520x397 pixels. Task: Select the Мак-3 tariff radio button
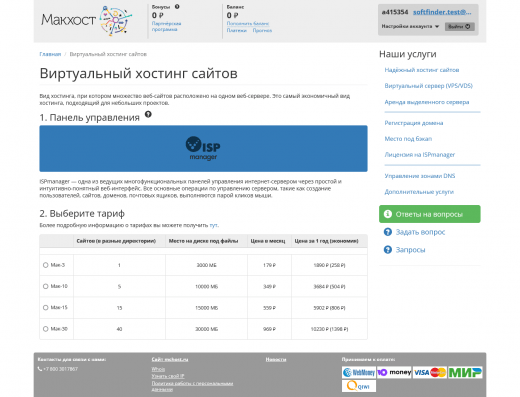[x=46, y=265]
